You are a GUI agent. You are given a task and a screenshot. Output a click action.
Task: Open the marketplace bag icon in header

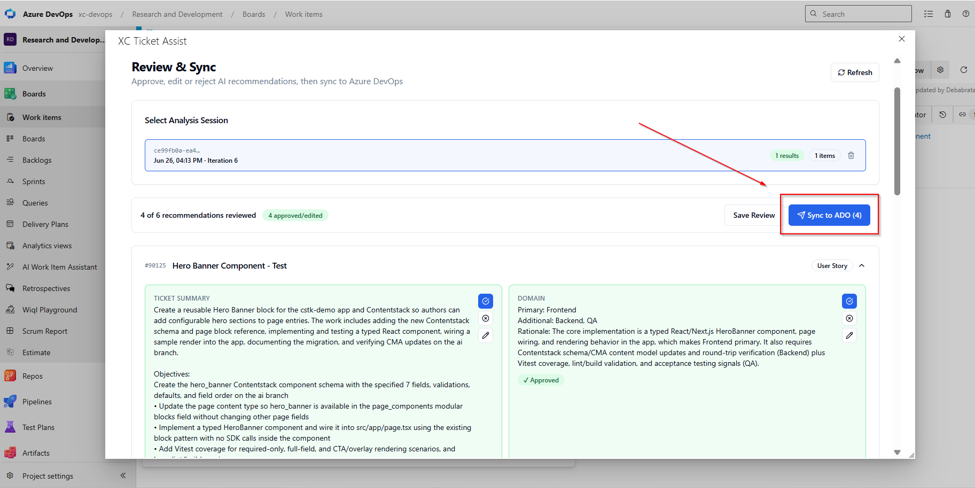tap(948, 14)
